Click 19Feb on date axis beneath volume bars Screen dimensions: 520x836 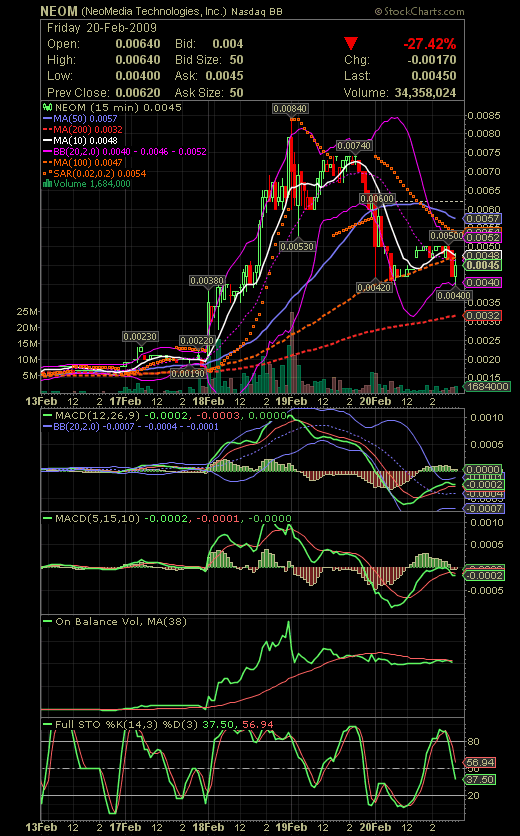point(291,401)
